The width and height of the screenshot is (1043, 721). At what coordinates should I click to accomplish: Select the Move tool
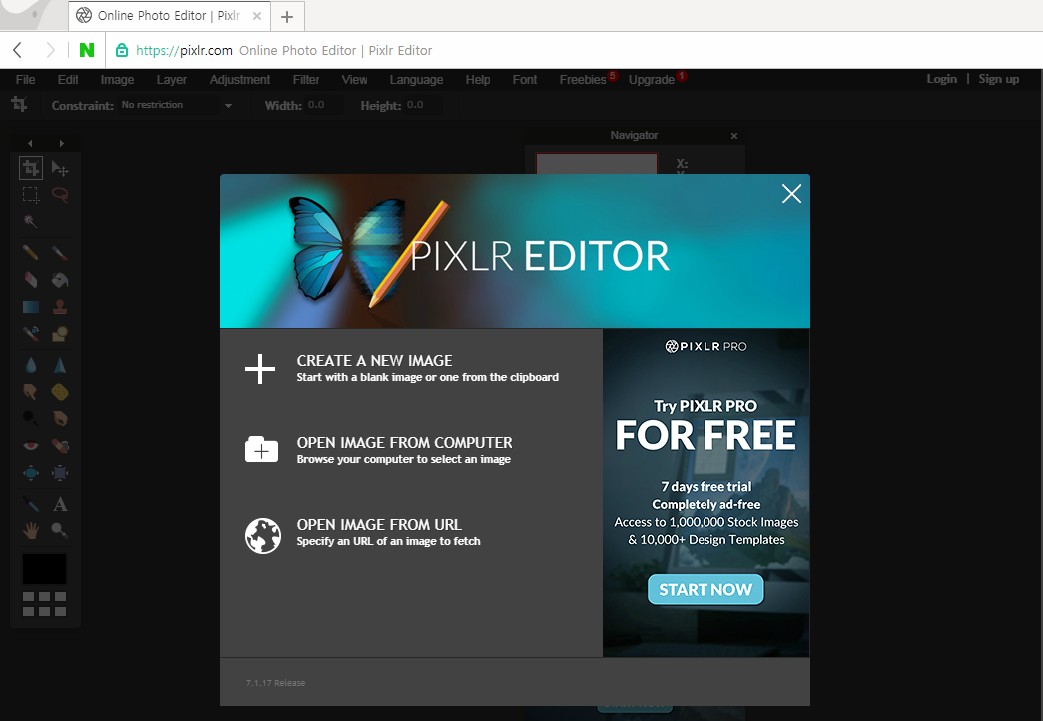click(x=60, y=169)
